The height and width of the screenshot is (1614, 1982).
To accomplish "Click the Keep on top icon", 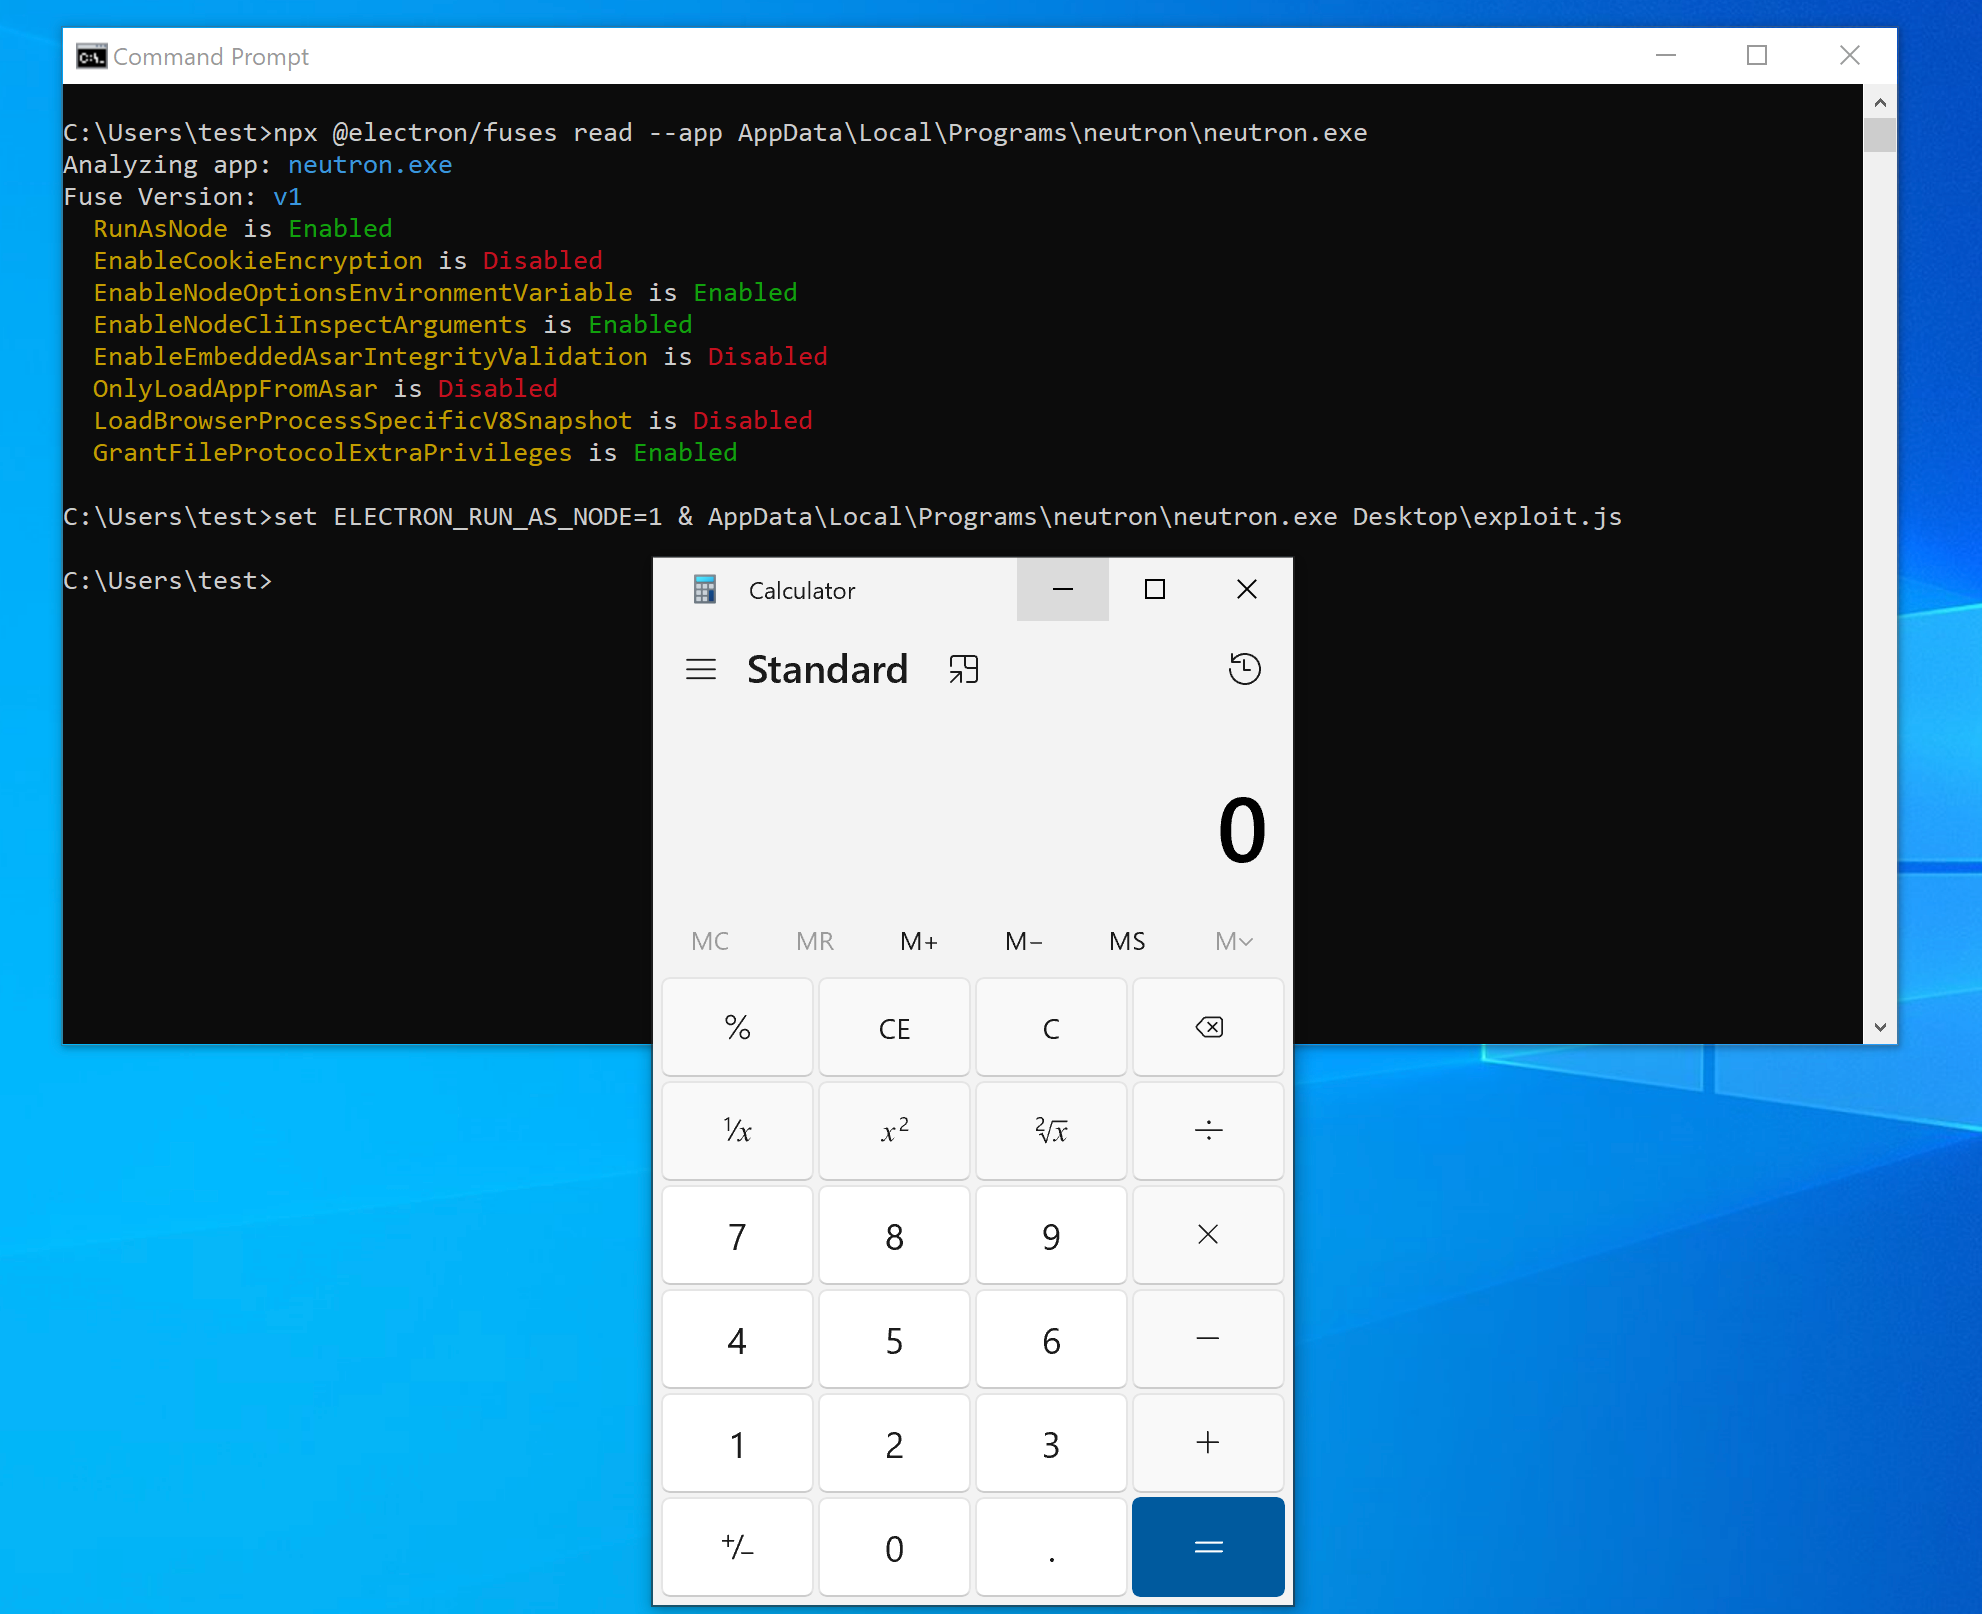I will click(963, 669).
